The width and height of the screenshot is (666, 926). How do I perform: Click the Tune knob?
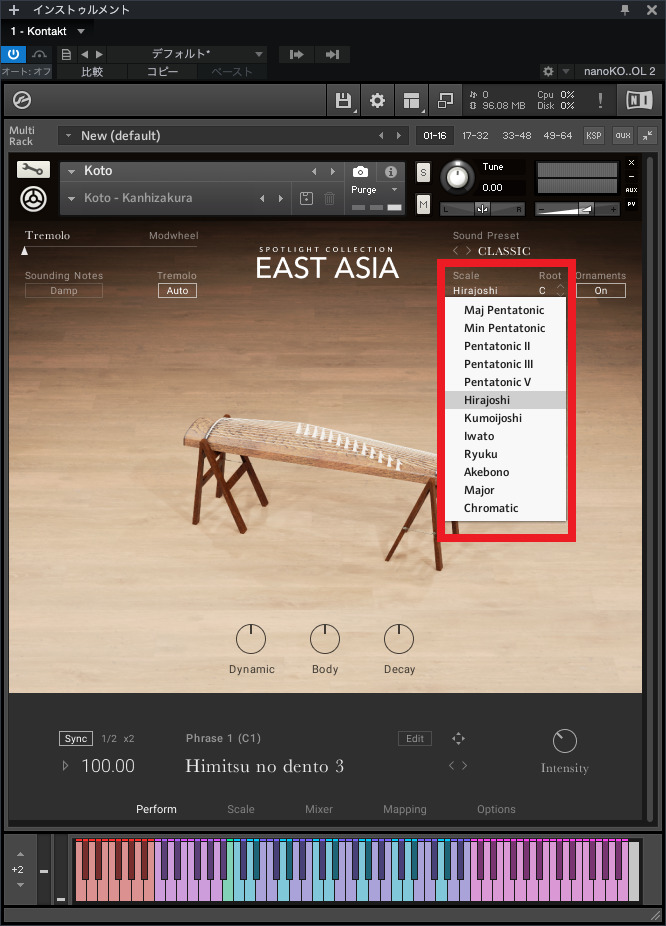(x=457, y=177)
